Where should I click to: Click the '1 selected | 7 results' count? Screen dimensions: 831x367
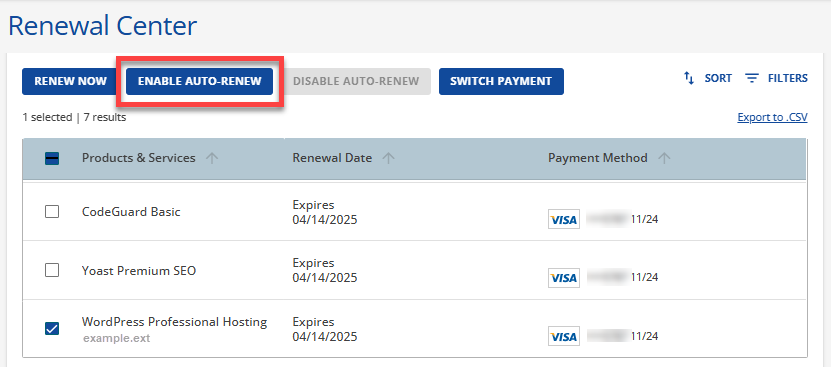pos(74,117)
